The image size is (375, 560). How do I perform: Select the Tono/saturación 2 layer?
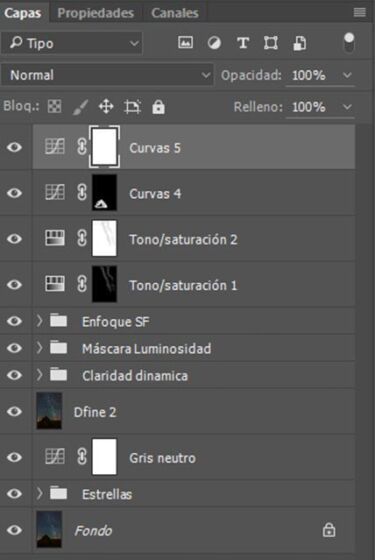194,239
